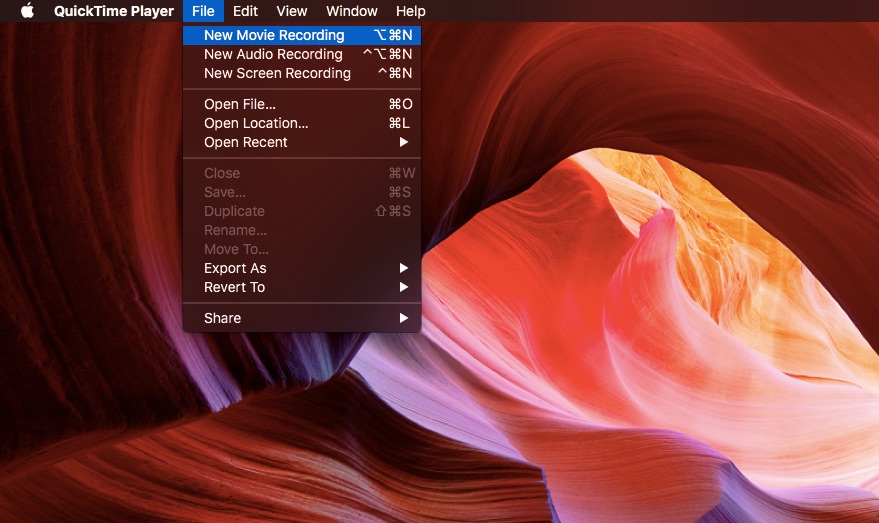This screenshot has height=523, width=879.
Task: Select Open Location… menu entry
Action: [302, 123]
